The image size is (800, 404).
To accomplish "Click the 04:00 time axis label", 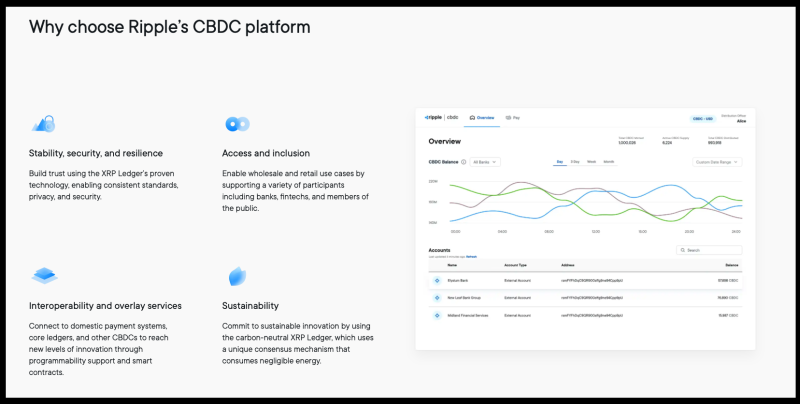I will (x=503, y=232).
